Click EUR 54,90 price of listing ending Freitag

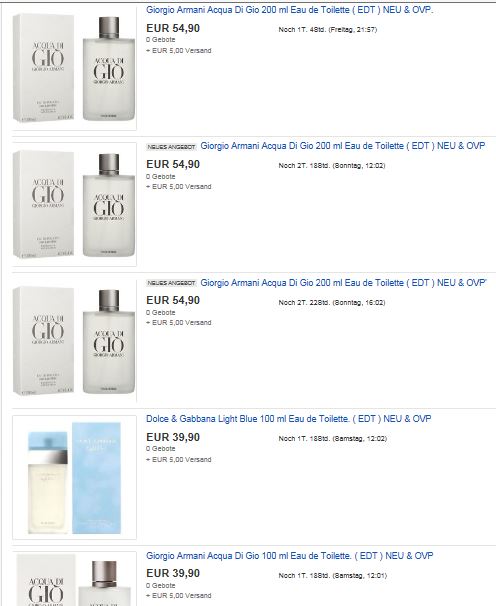tap(173, 28)
